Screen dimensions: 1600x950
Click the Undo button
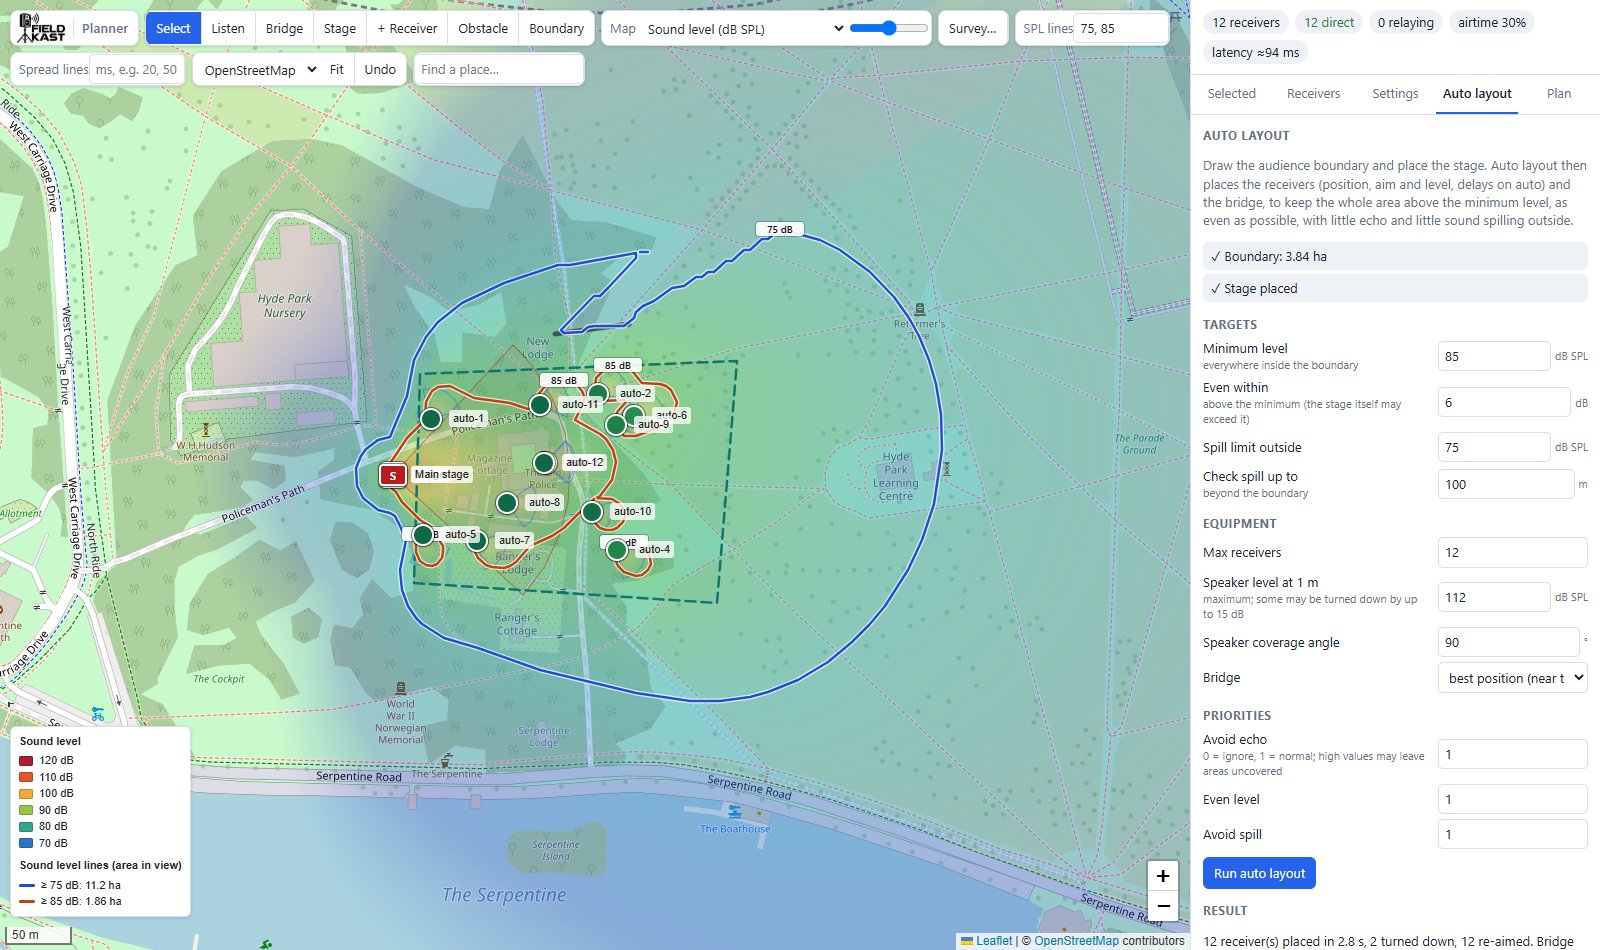point(380,70)
